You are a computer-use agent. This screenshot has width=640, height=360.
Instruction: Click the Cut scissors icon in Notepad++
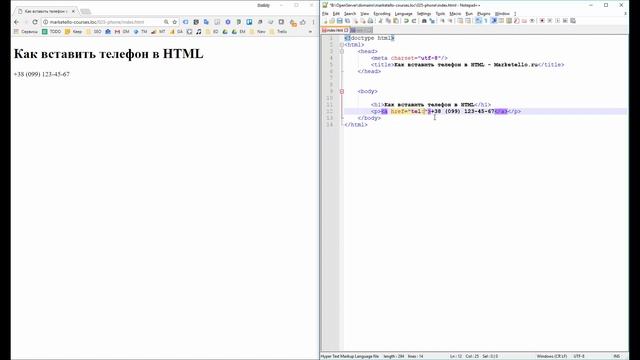(380, 21)
